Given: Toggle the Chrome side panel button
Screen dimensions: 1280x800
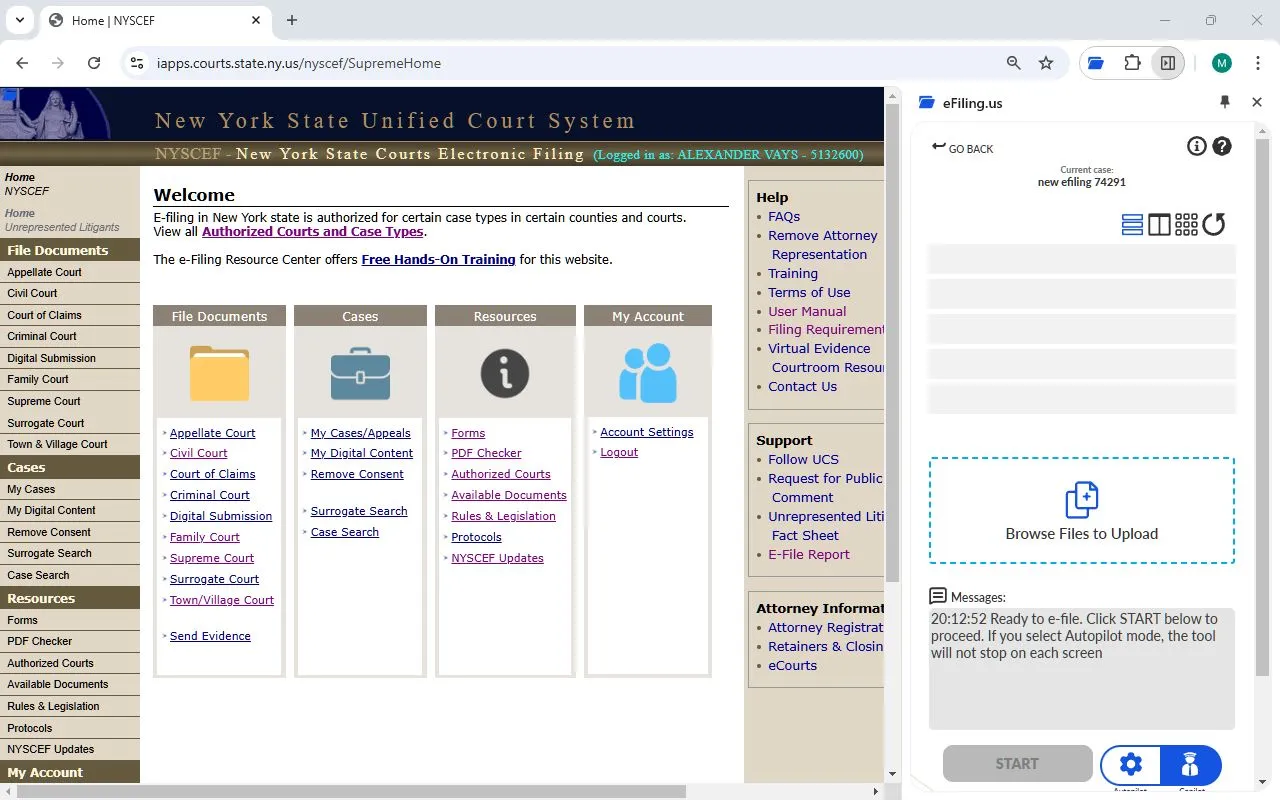Looking at the screenshot, I should [1167, 63].
